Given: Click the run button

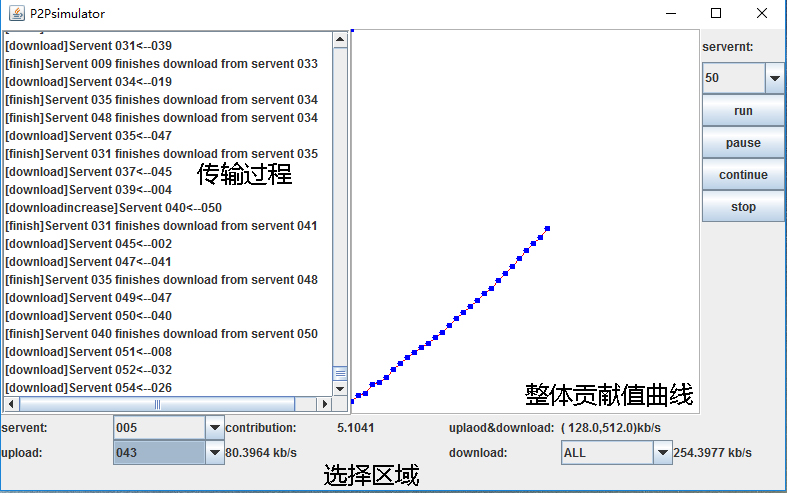Looking at the screenshot, I should [x=743, y=110].
